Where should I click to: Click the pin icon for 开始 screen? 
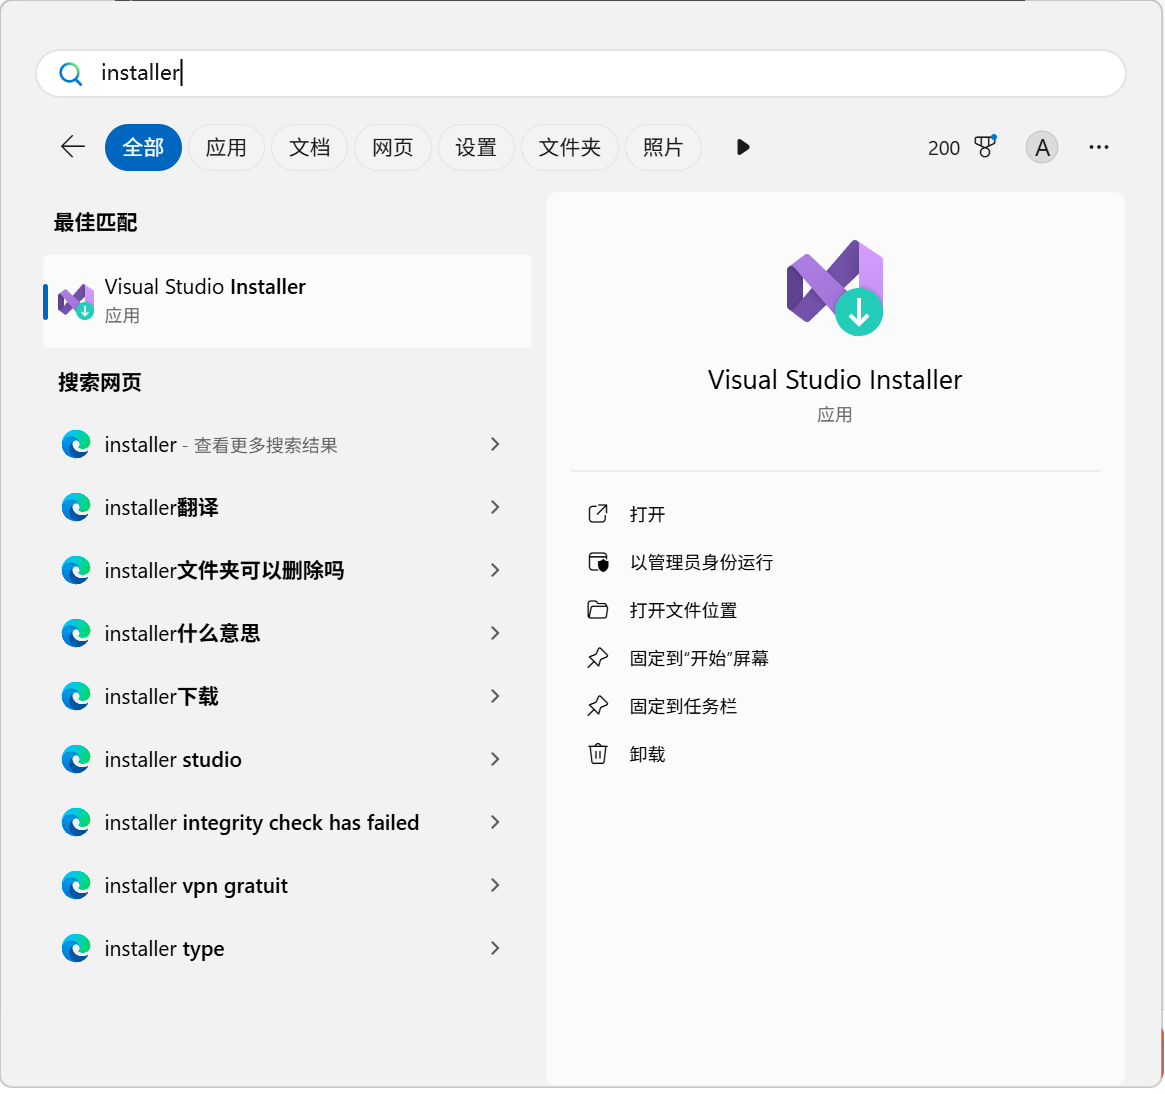(598, 658)
